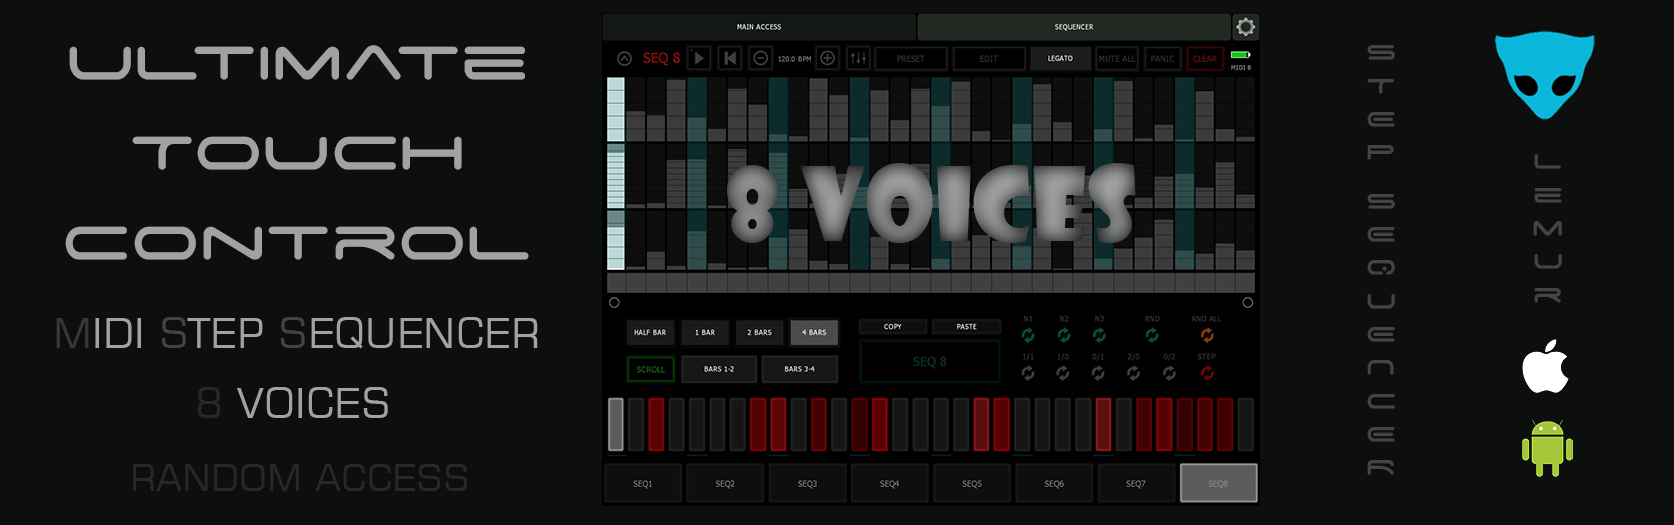Viewport: 1674px width, 525px height.
Task: Click the blue alien Lemur logo
Action: [x=1545, y=76]
